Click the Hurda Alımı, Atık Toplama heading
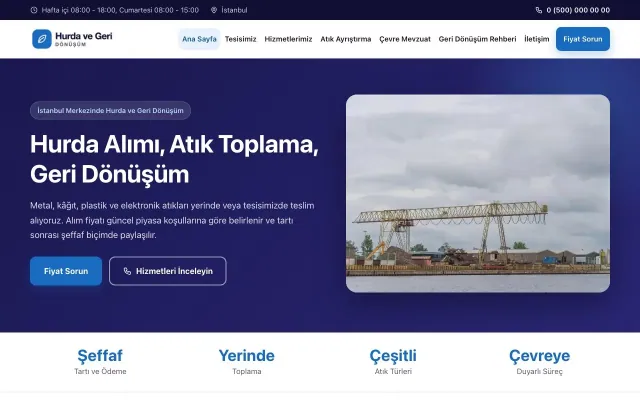 tap(174, 159)
